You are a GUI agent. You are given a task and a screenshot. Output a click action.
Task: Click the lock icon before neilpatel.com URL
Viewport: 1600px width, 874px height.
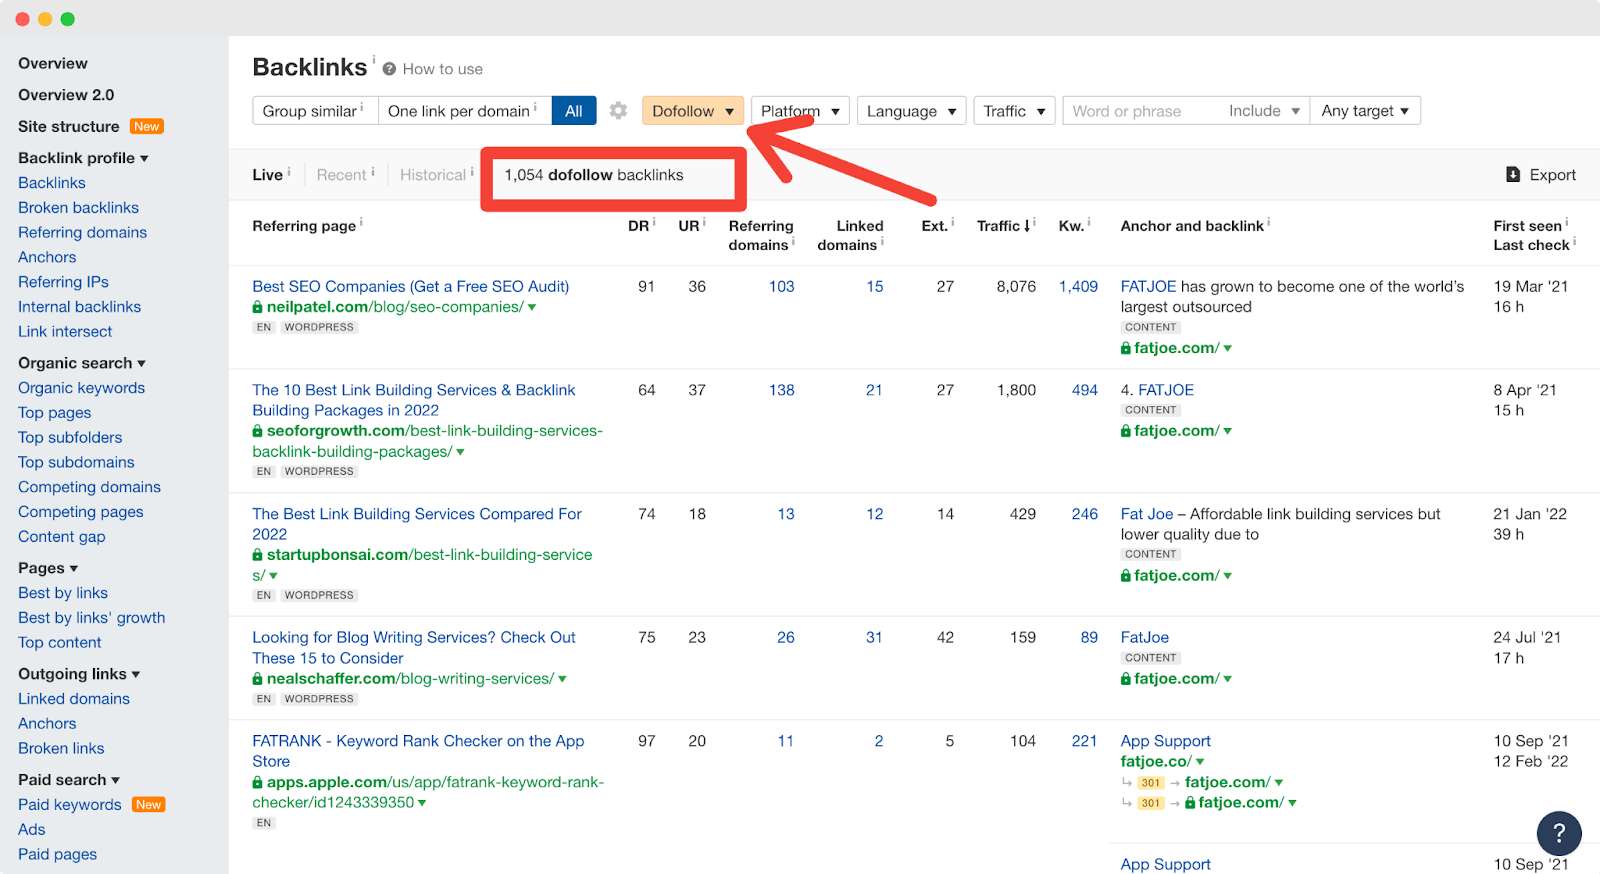tap(257, 307)
